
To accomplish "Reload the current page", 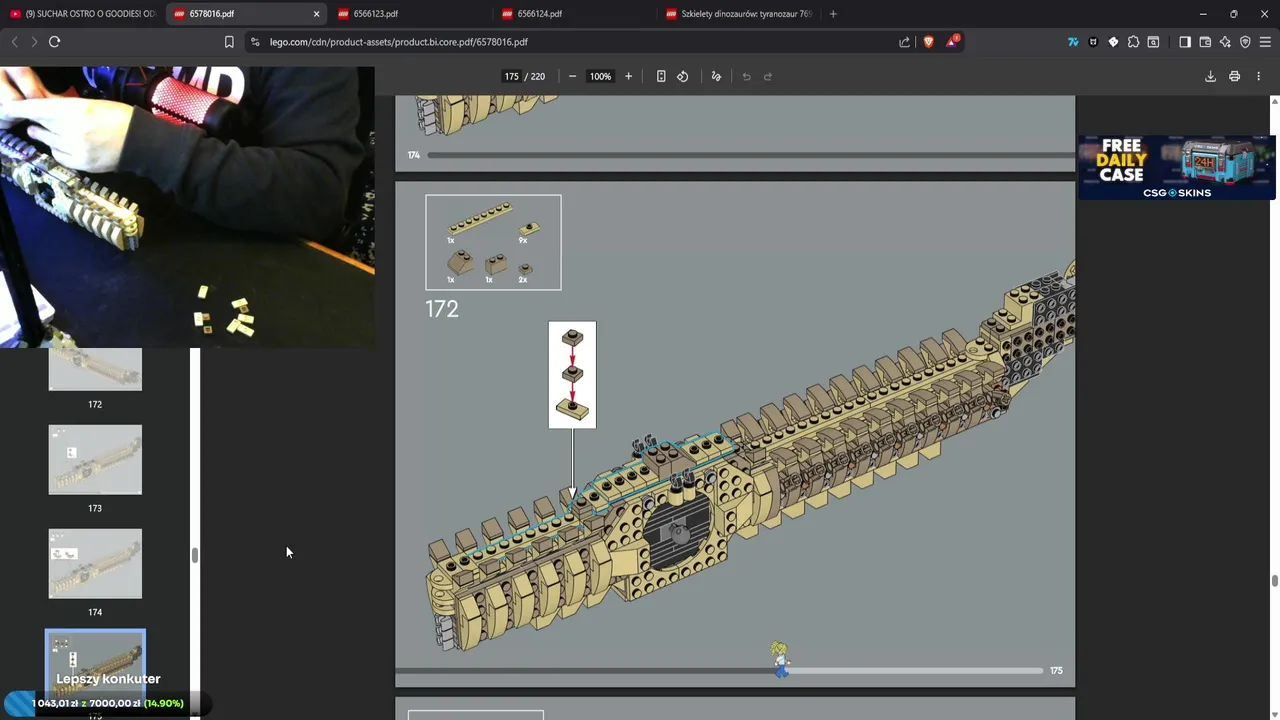I will [x=54, y=42].
